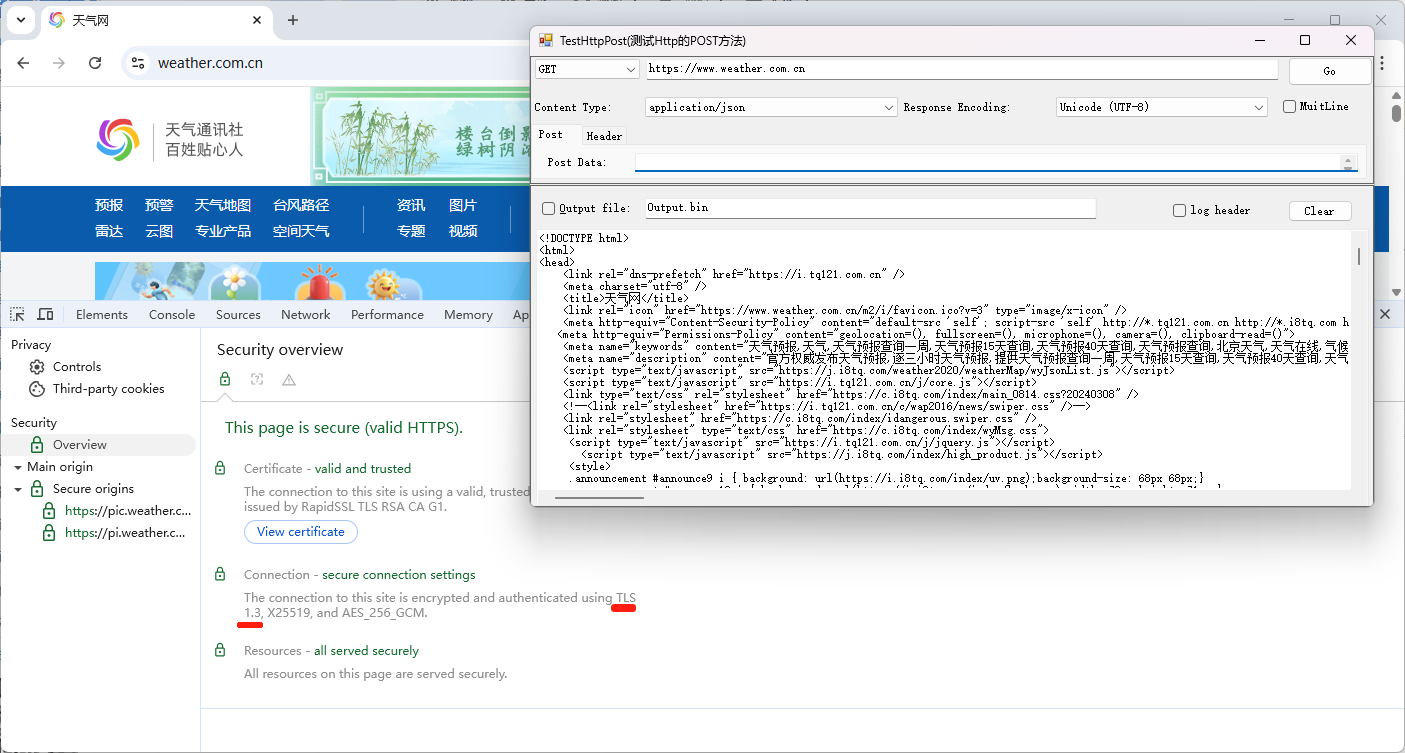Click the Chrome address bar weather.com.cn
Image resolution: width=1405 pixels, height=753 pixels.
click(x=210, y=63)
